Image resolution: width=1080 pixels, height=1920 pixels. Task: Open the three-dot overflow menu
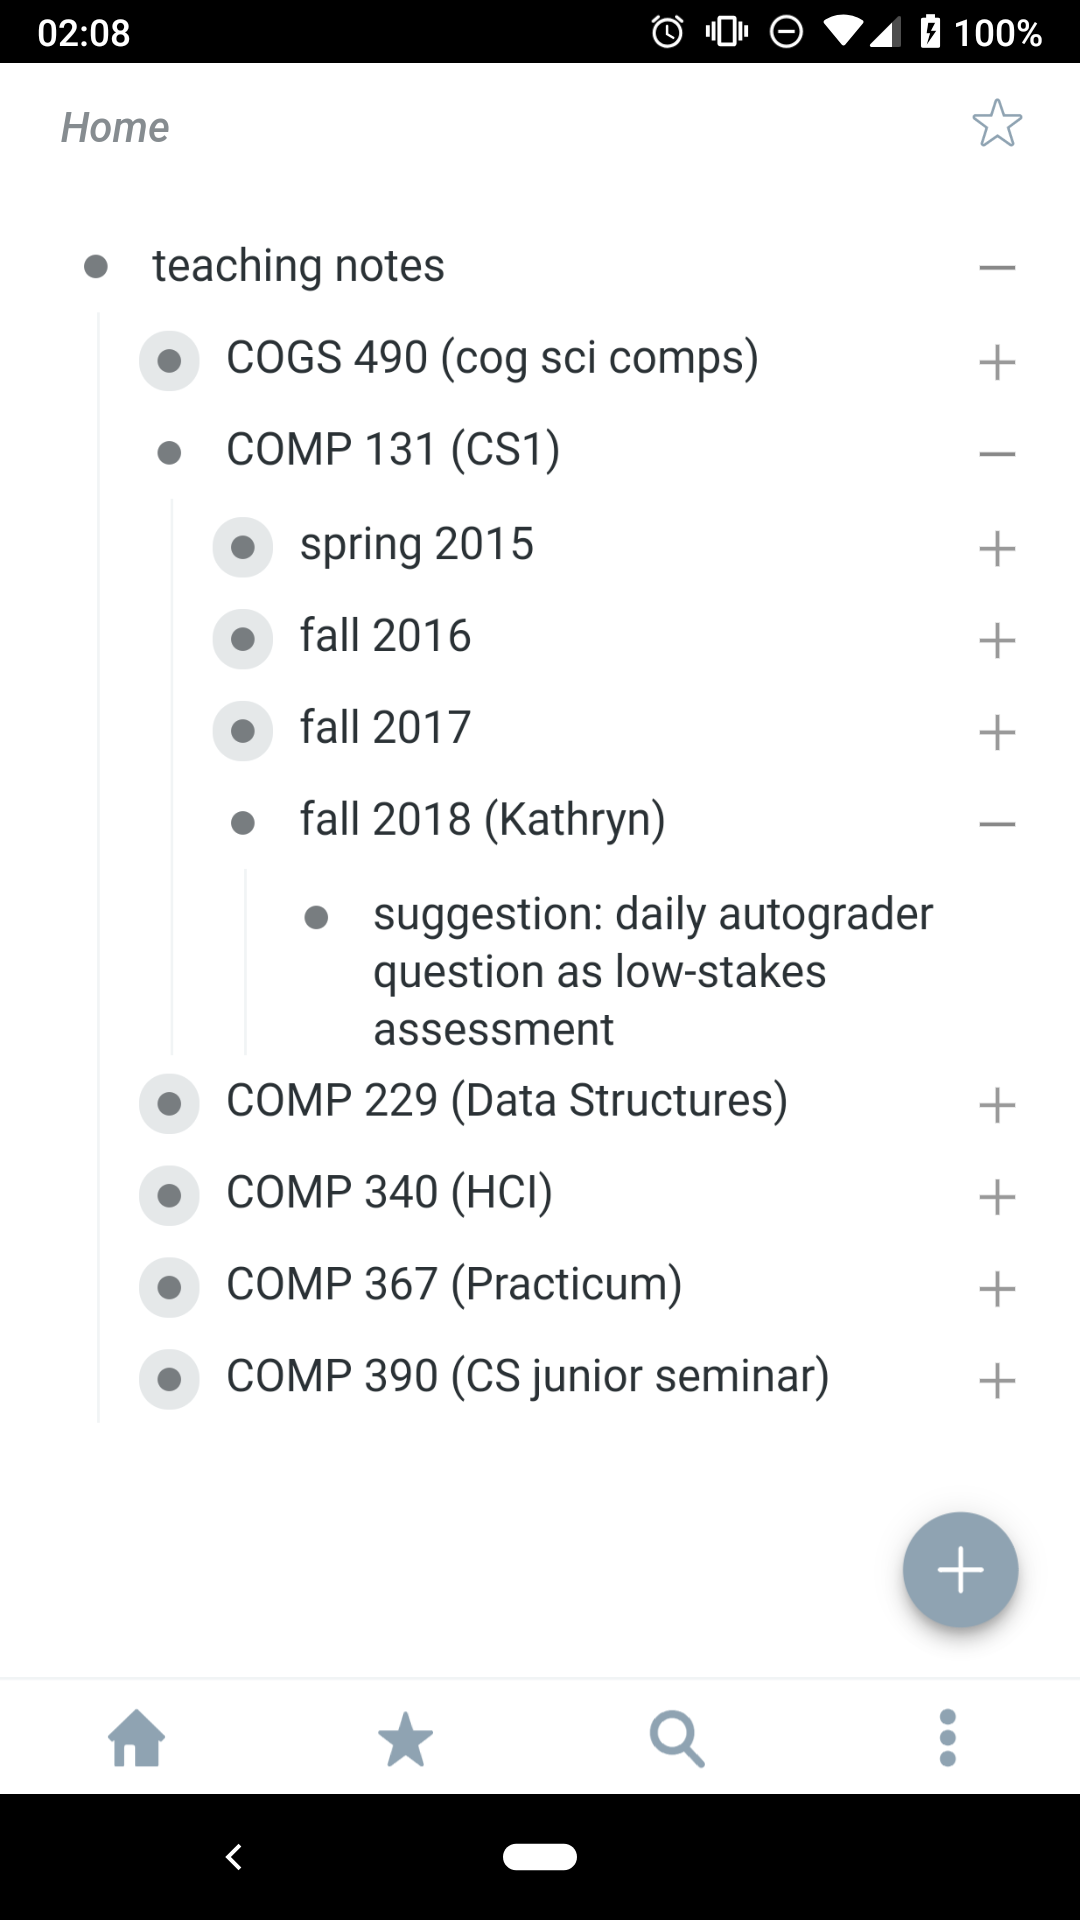pyautogui.click(x=948, y=1738)
